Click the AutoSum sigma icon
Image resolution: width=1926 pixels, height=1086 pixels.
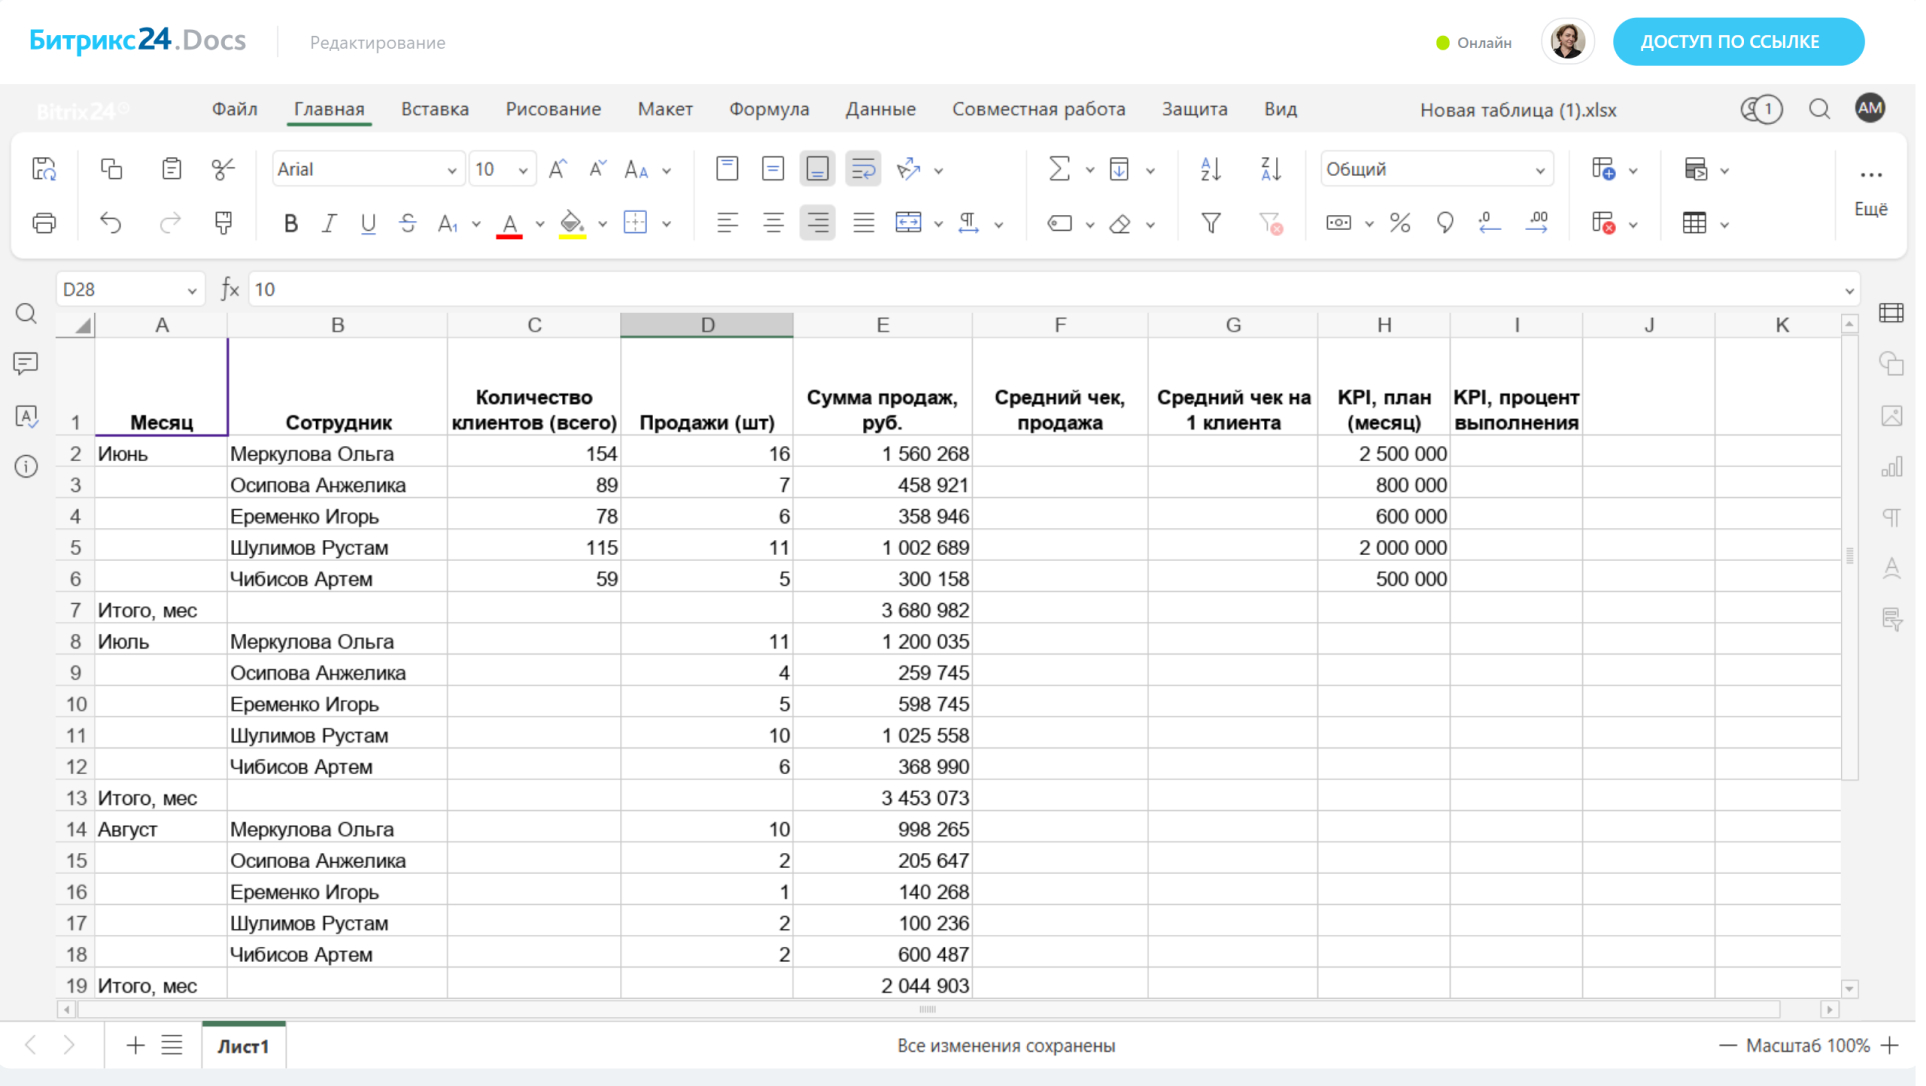[1058, 169]
